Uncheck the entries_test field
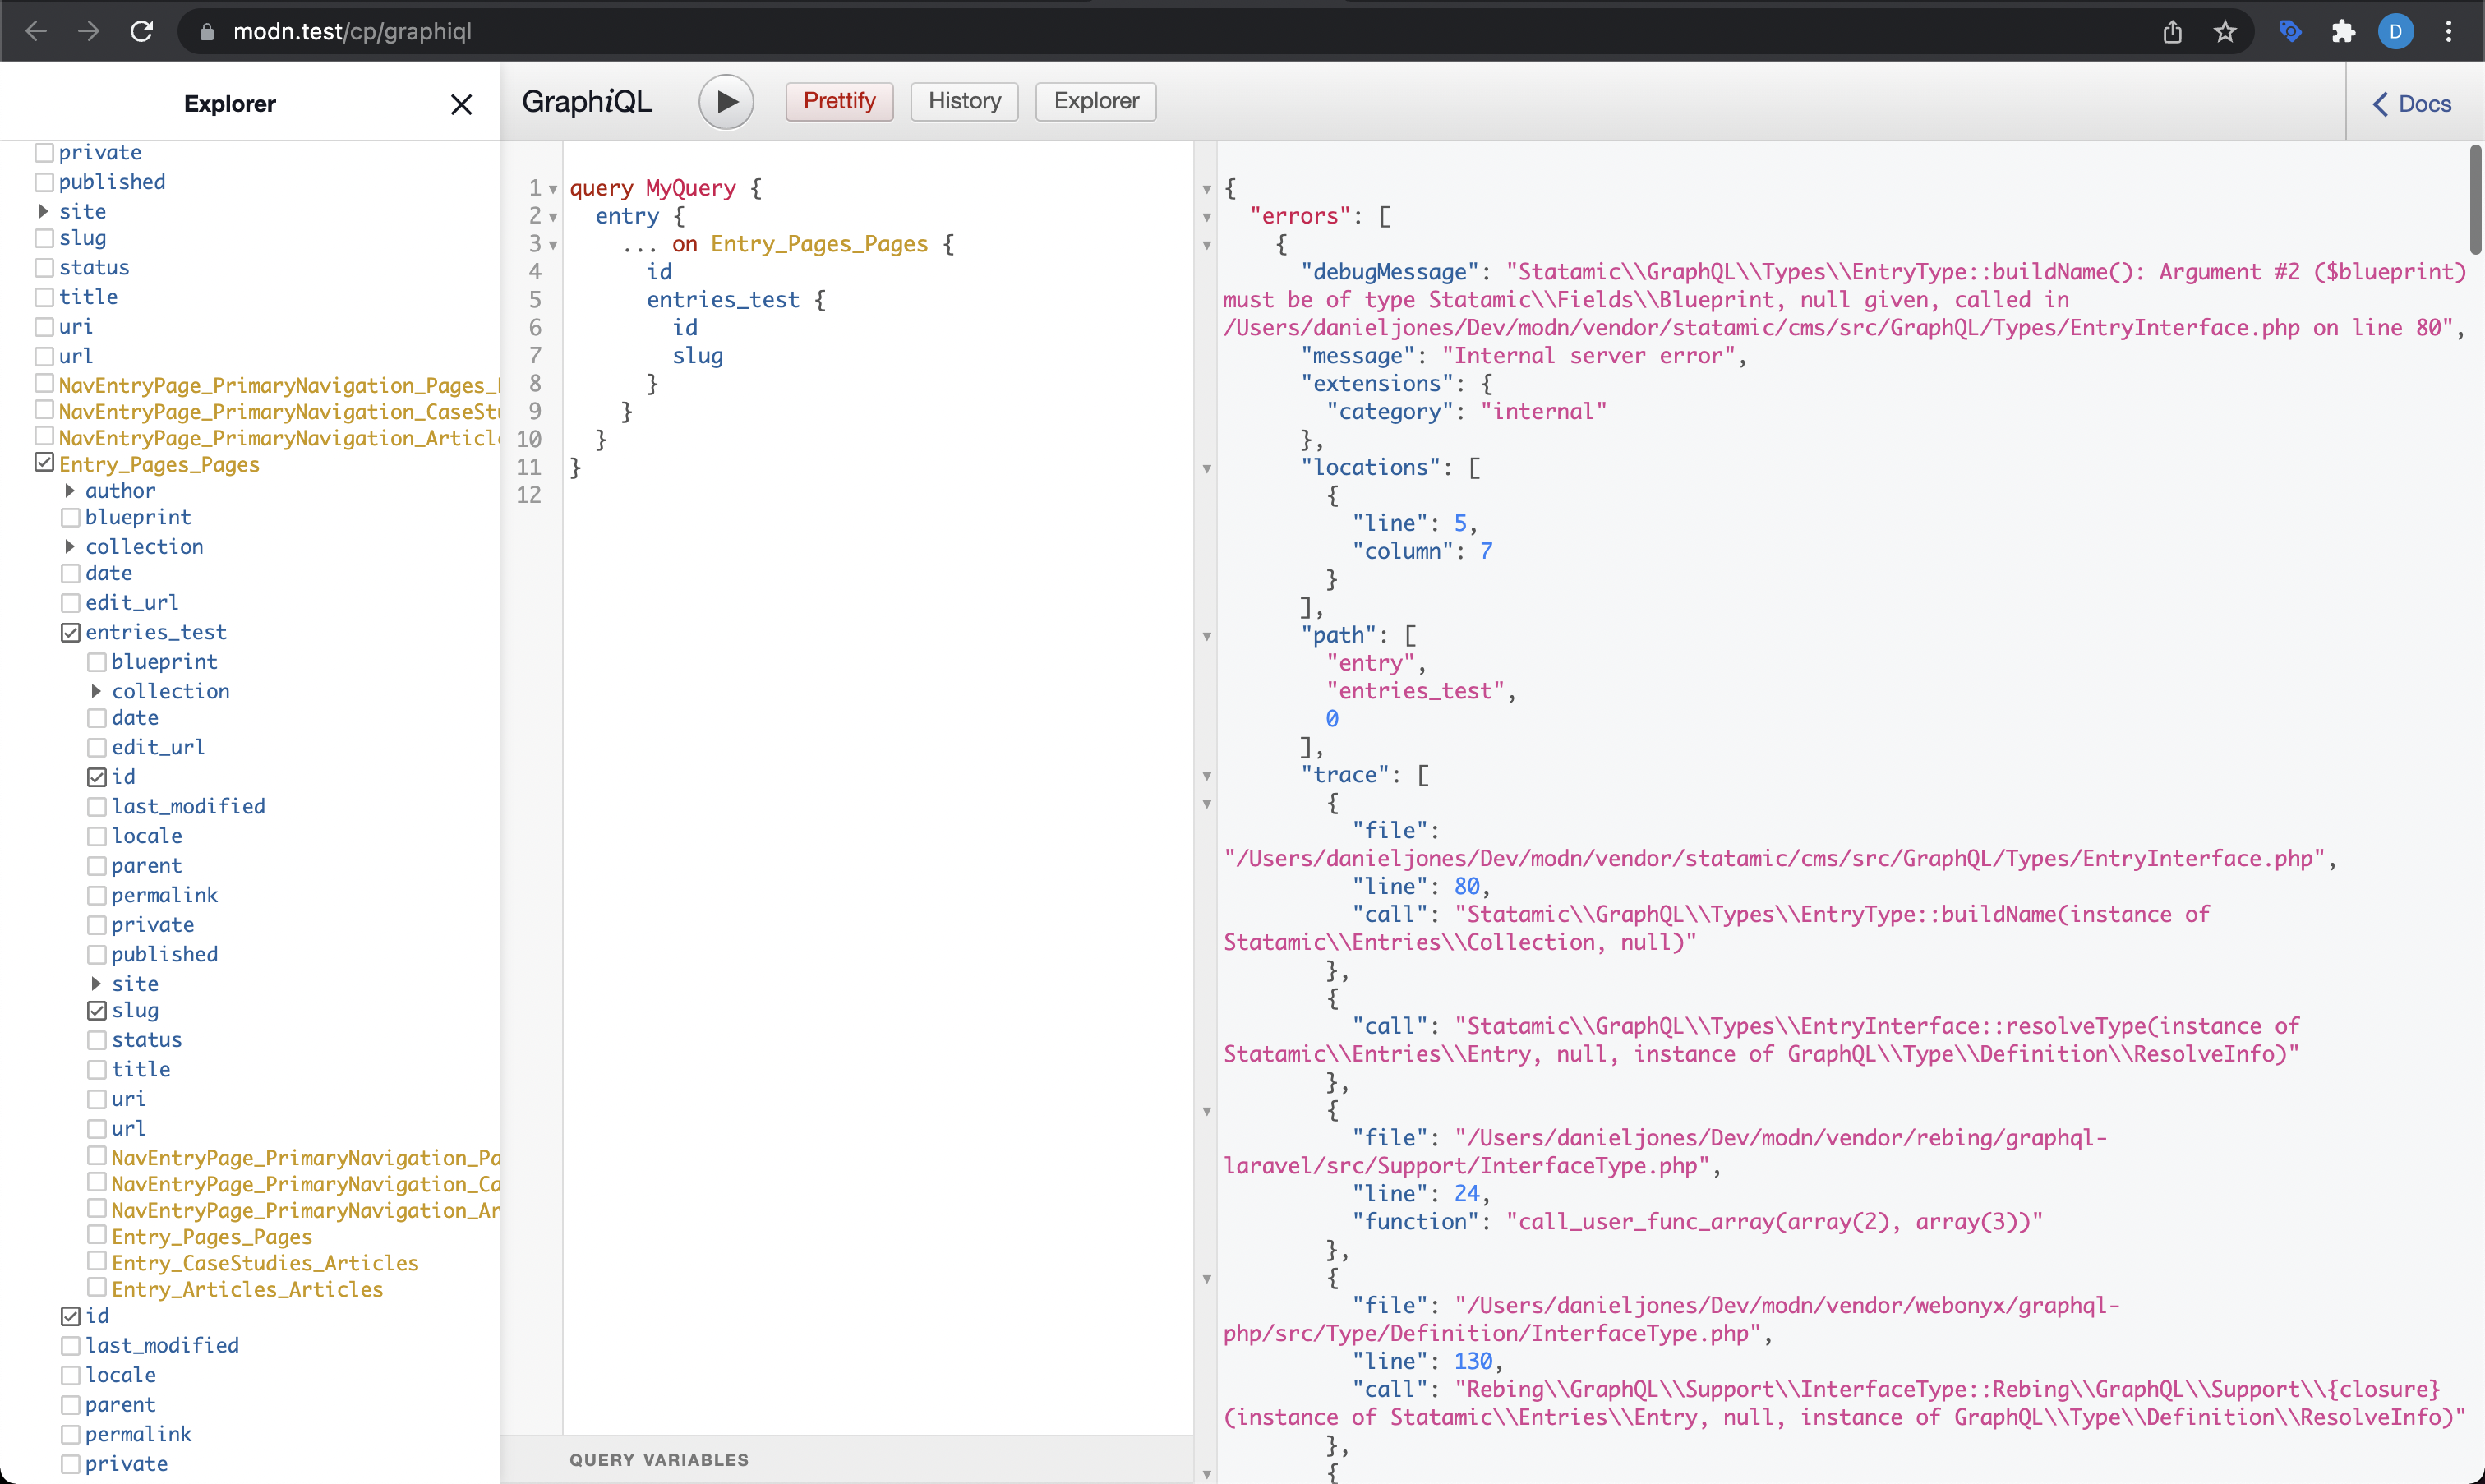2485x1484 pixels. (70, 631)
